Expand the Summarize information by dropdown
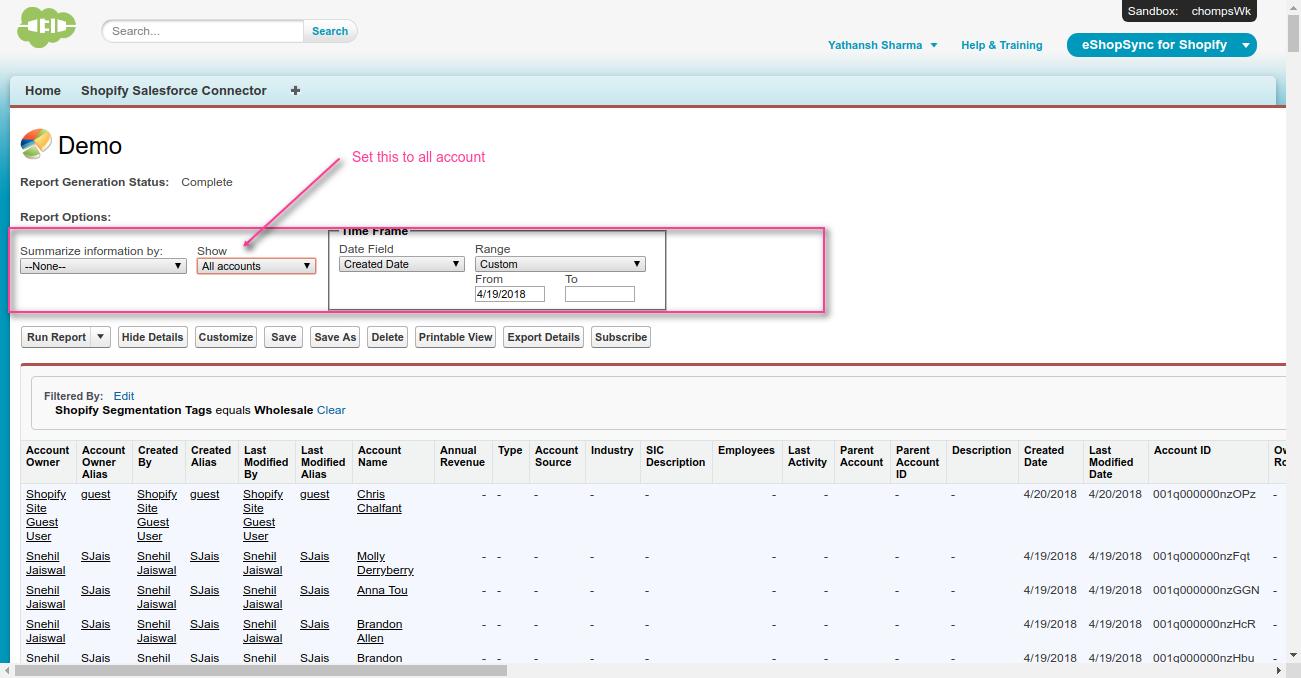Screen dimensions: 1301x678 pyautogui.click(x=103, y=266)
